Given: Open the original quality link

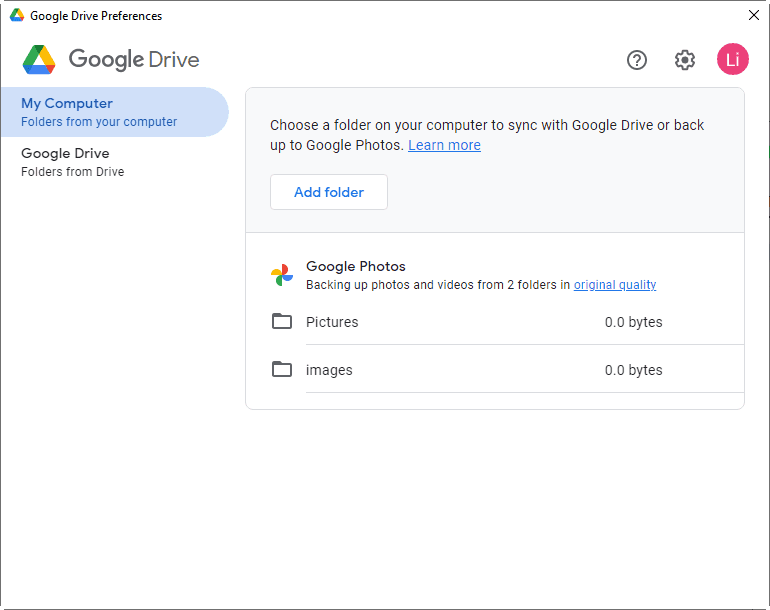Looking at the screenshot, I should click(615, 285).
